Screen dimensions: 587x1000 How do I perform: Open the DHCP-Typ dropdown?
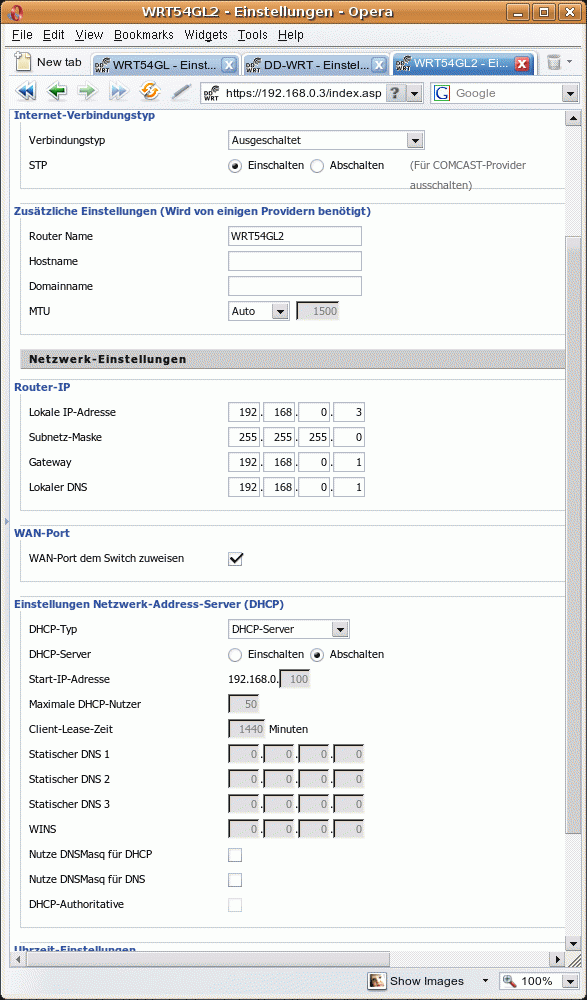(x=289, y=629)
